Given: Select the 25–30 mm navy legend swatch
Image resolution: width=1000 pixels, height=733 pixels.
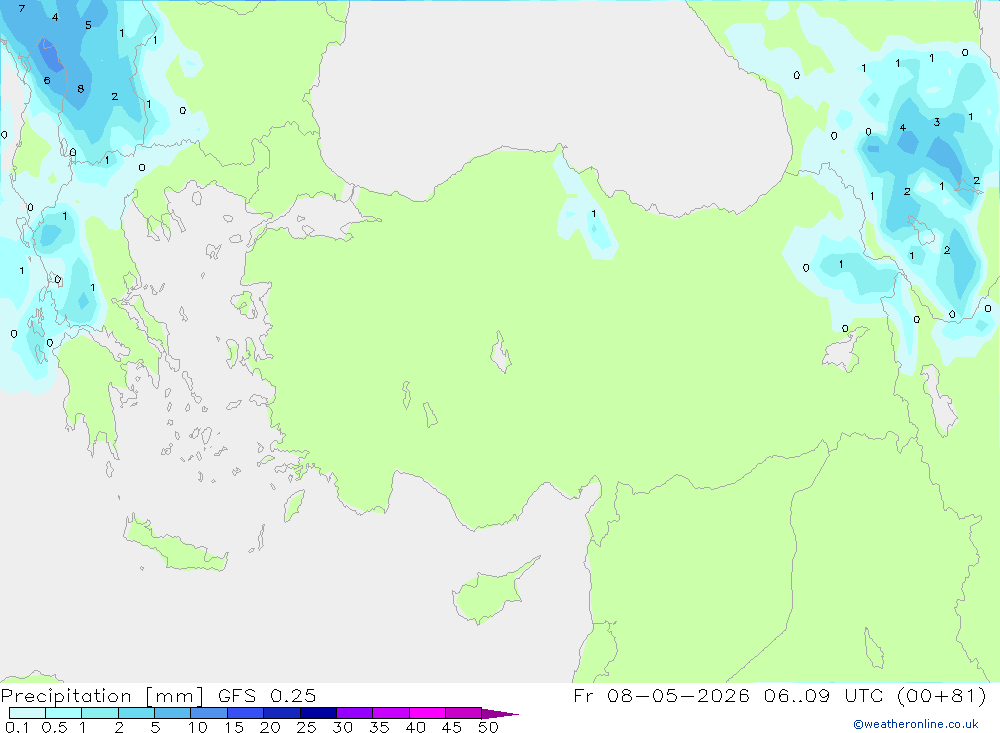Looking at the screenshot, I should point(318,713).
